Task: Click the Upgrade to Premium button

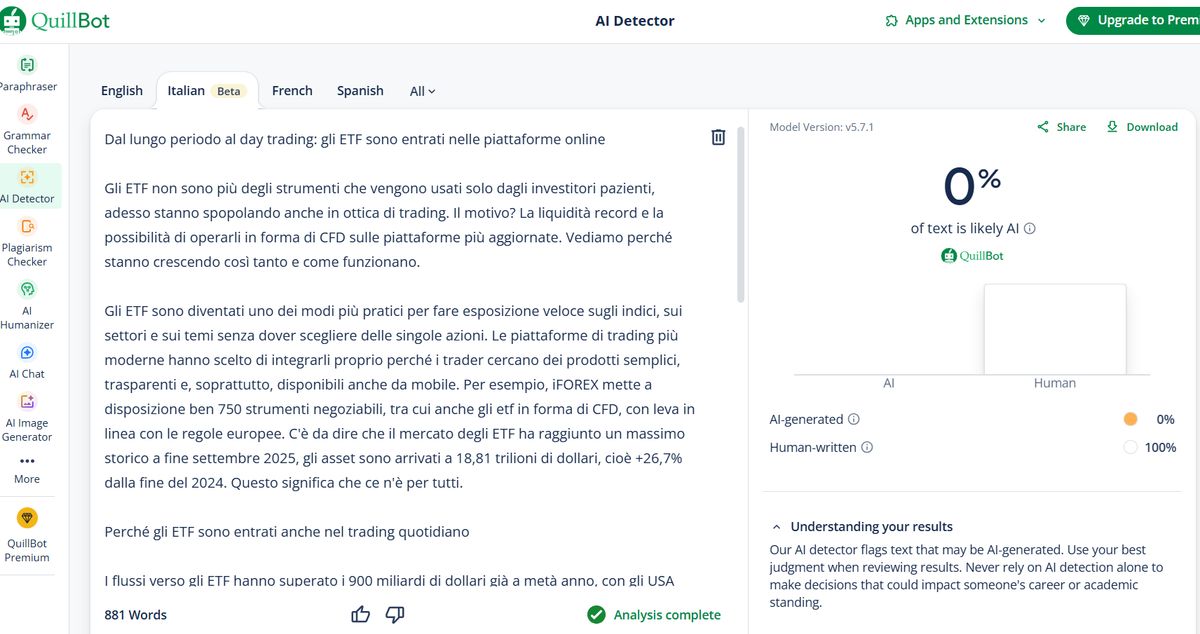Action: coord(1140,19)
